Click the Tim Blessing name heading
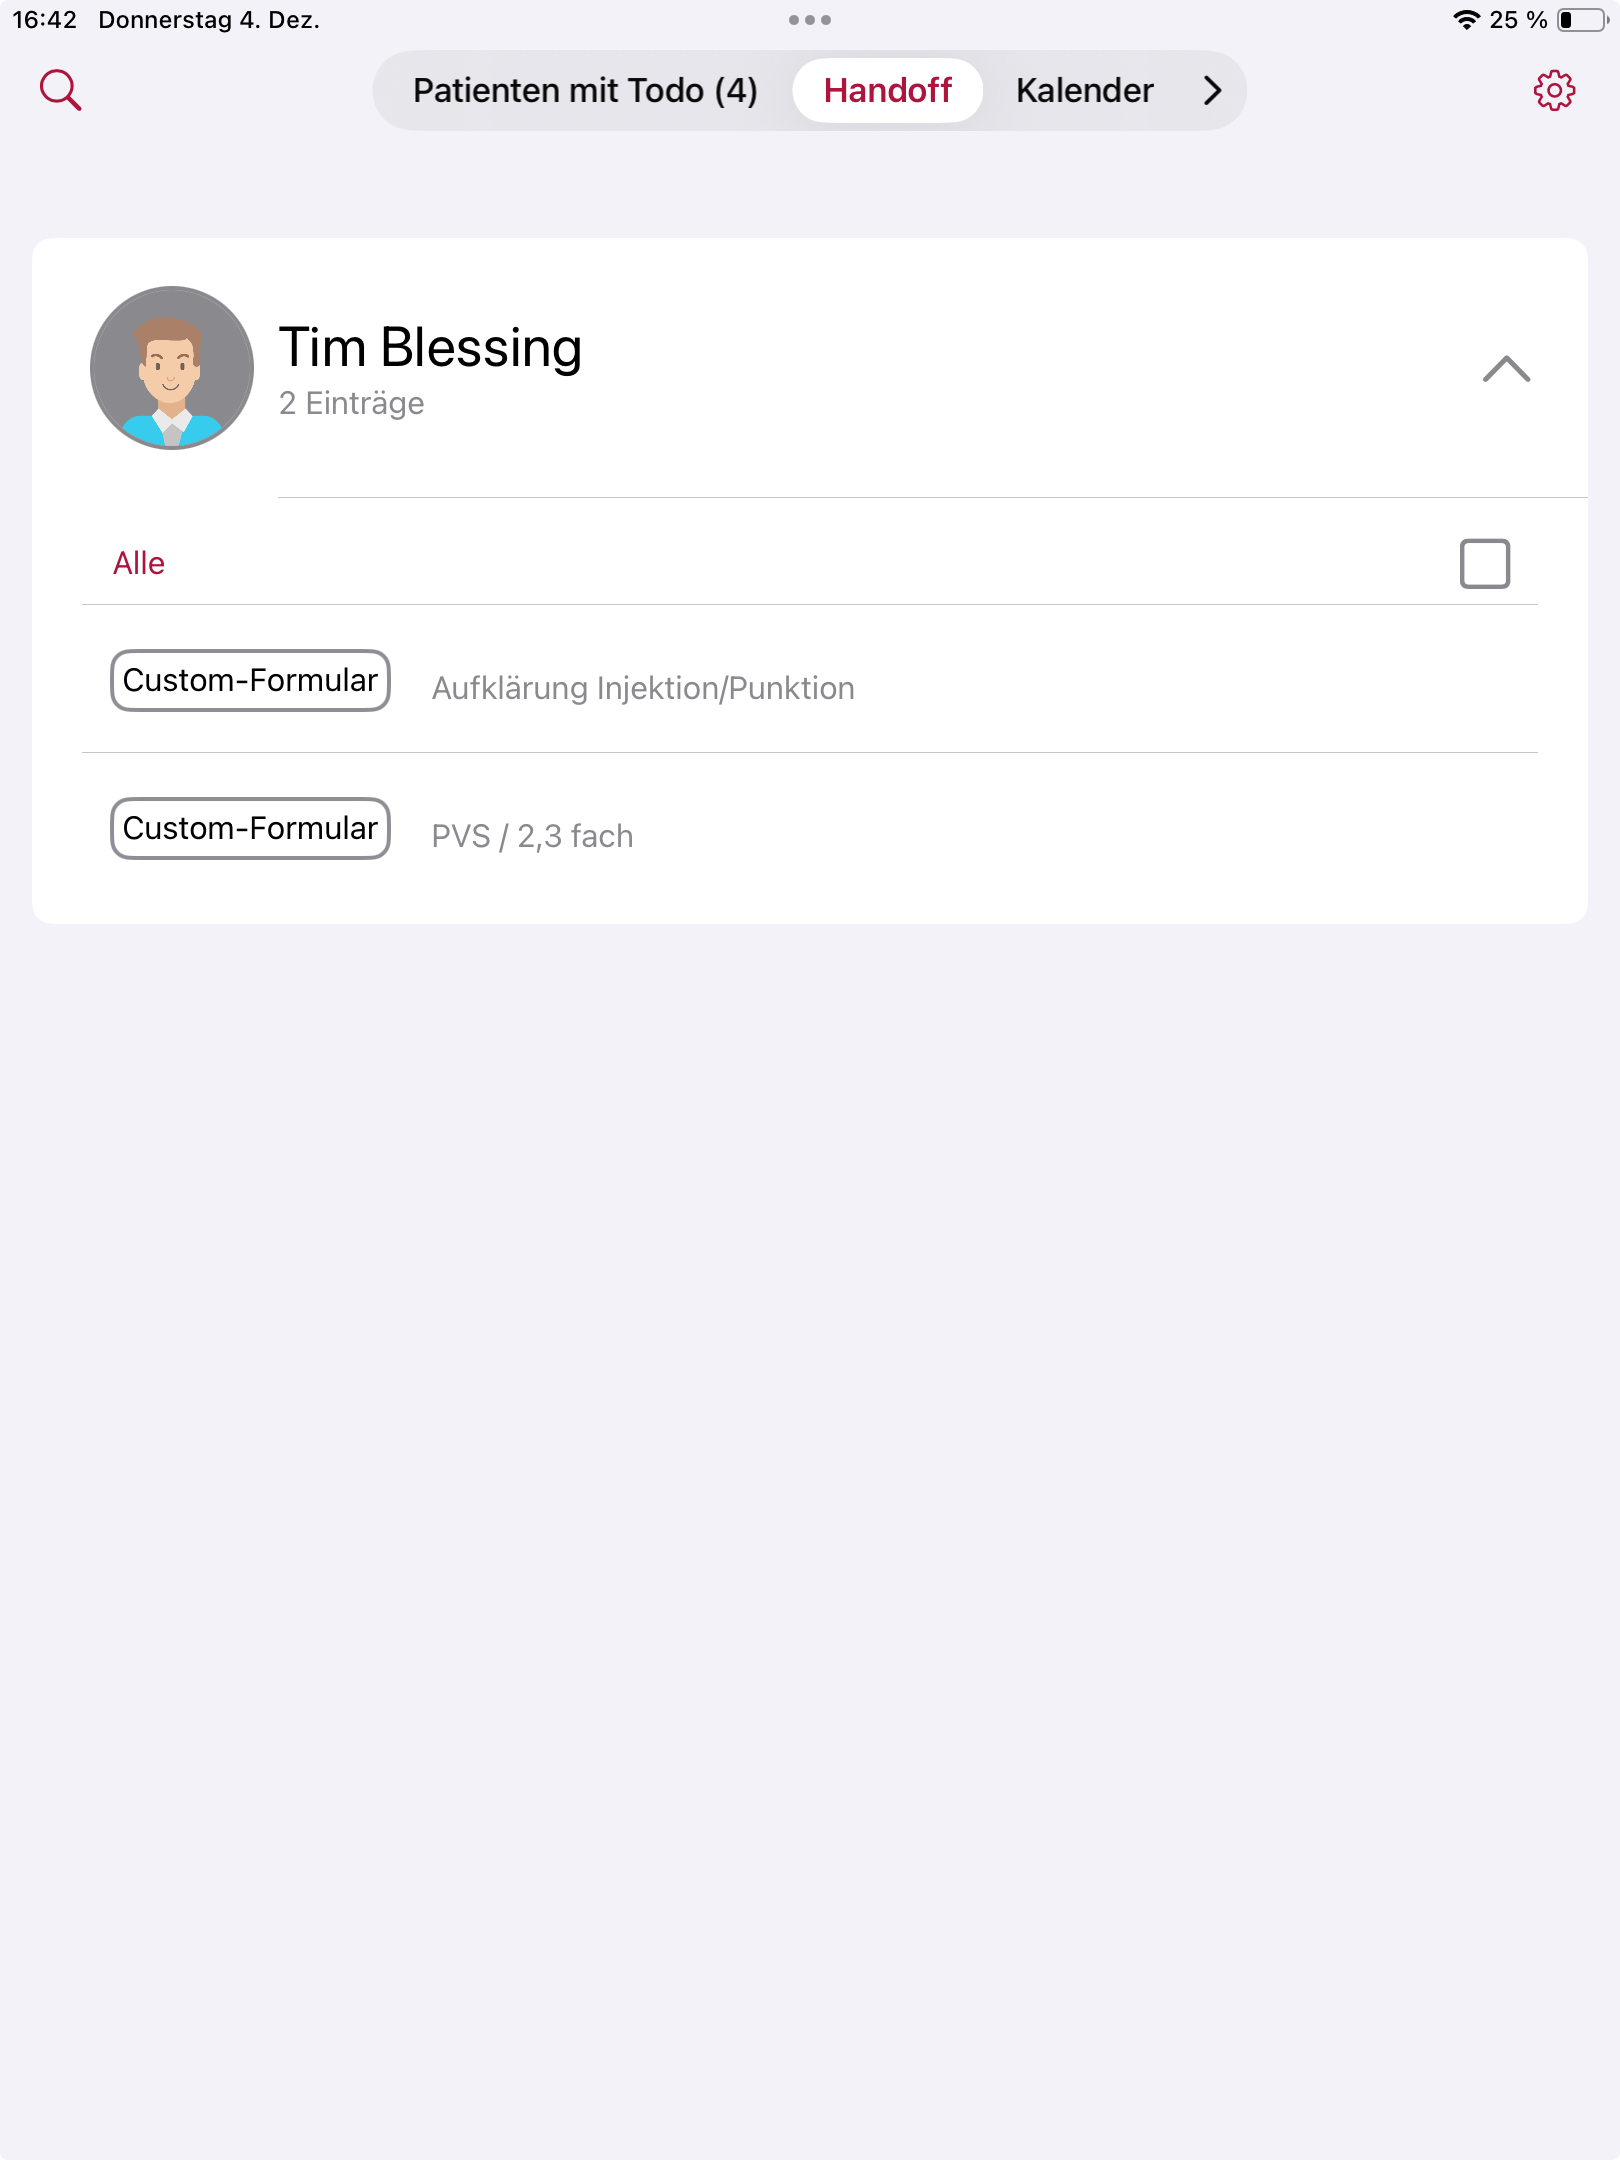The image size is (1620, 2160). [x=430, y=348]
